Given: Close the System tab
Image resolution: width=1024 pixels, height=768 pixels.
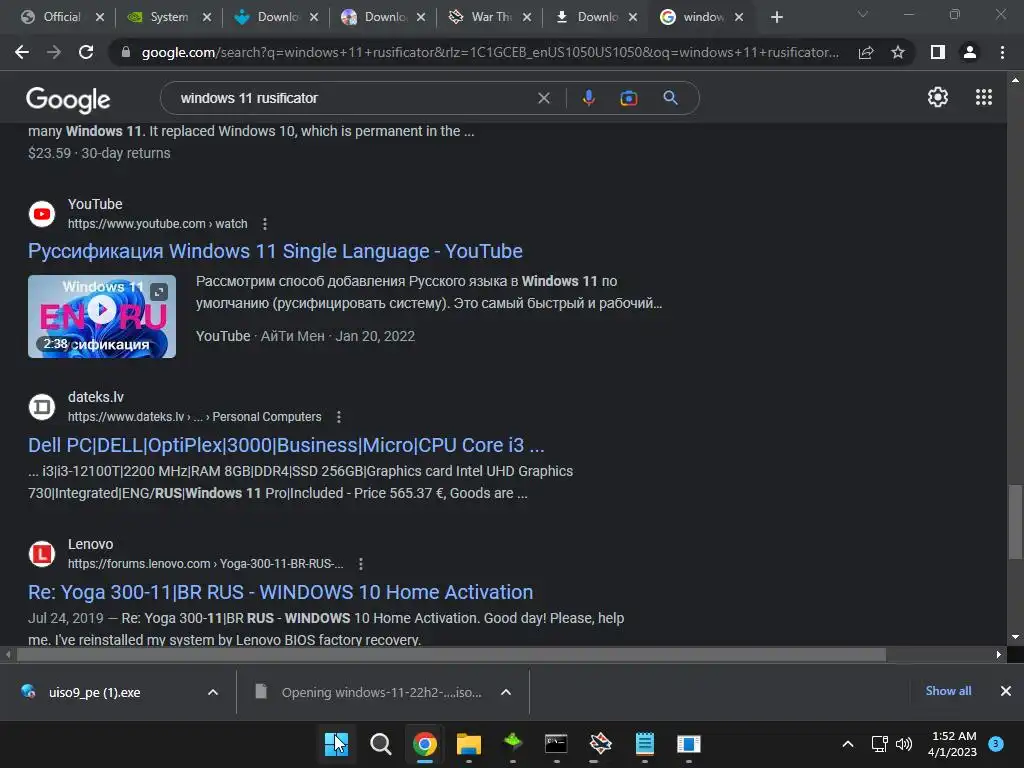Looking at the screenshot, I should [207, 17].
